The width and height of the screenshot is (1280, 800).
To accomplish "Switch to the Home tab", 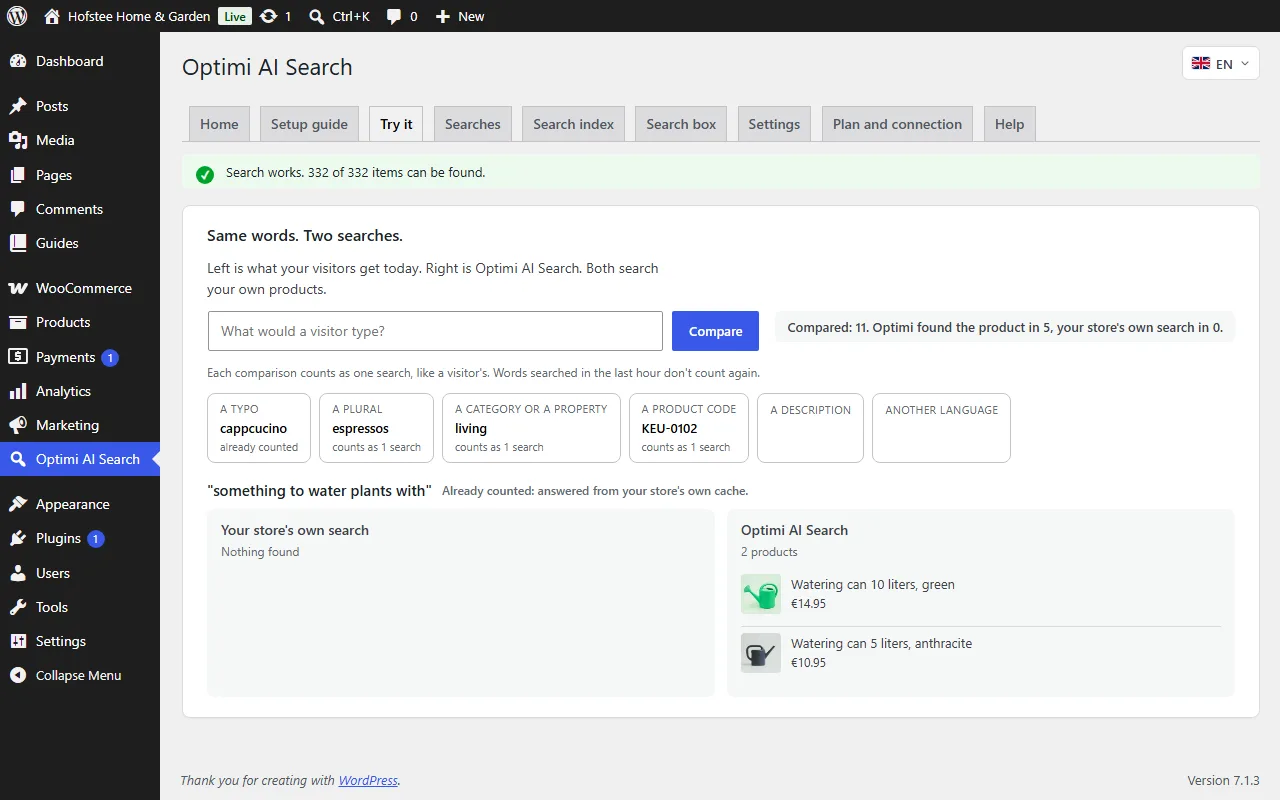I will click(219, 124).
